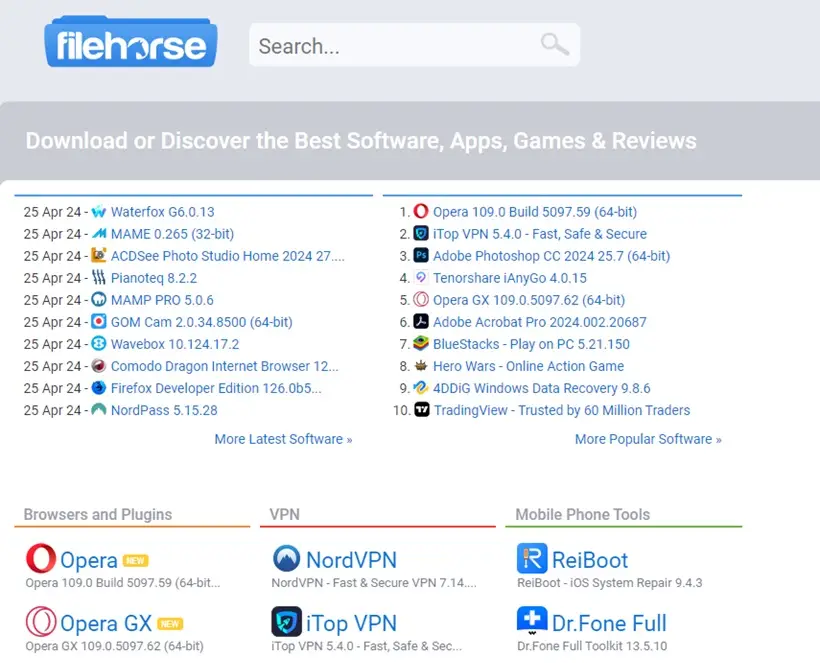This screenshot has height=663, width=820.
Task: Open Wavebox 10.124.17.2 link
Action: click(175, 344)
